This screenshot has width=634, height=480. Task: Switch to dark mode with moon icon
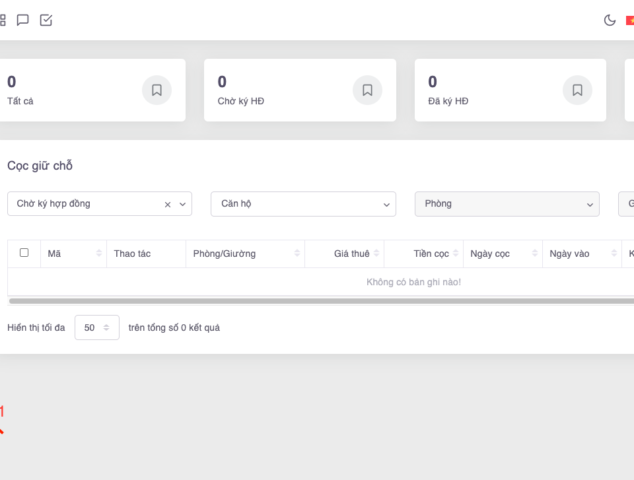610,20
